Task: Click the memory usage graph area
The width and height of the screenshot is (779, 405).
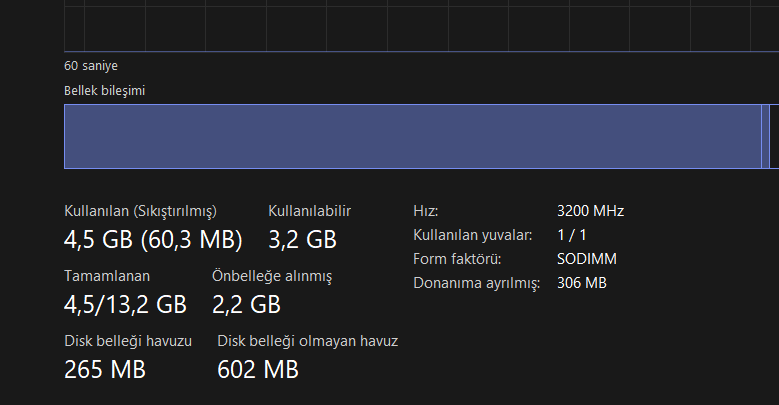Action: click(x=421, y=25)
